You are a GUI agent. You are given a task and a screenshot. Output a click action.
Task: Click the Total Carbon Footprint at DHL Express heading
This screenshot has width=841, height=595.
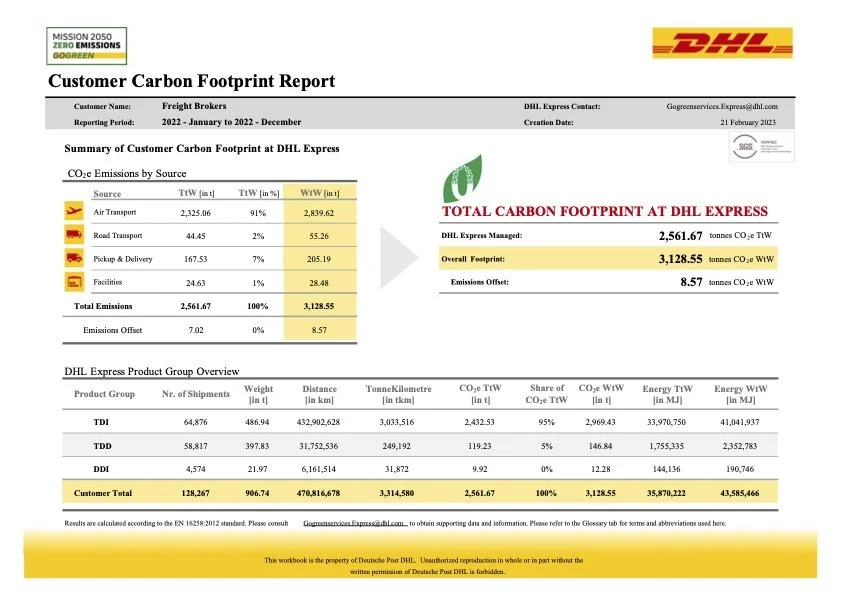click(x=604, y=211)
